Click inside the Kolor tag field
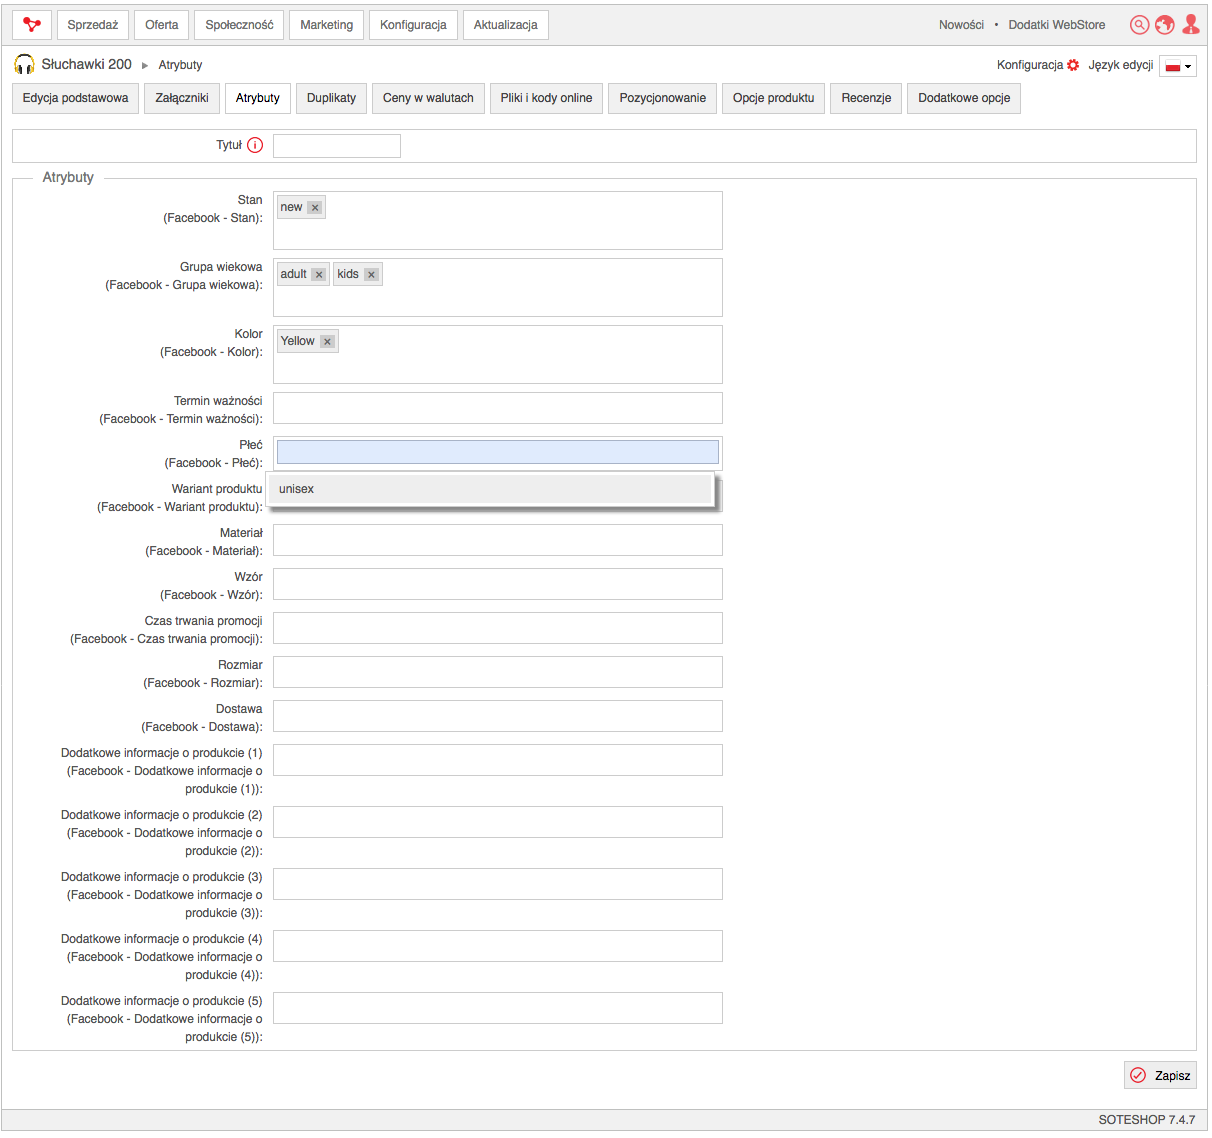The height and width of the screenshot is (1138, 1212). 498,355
